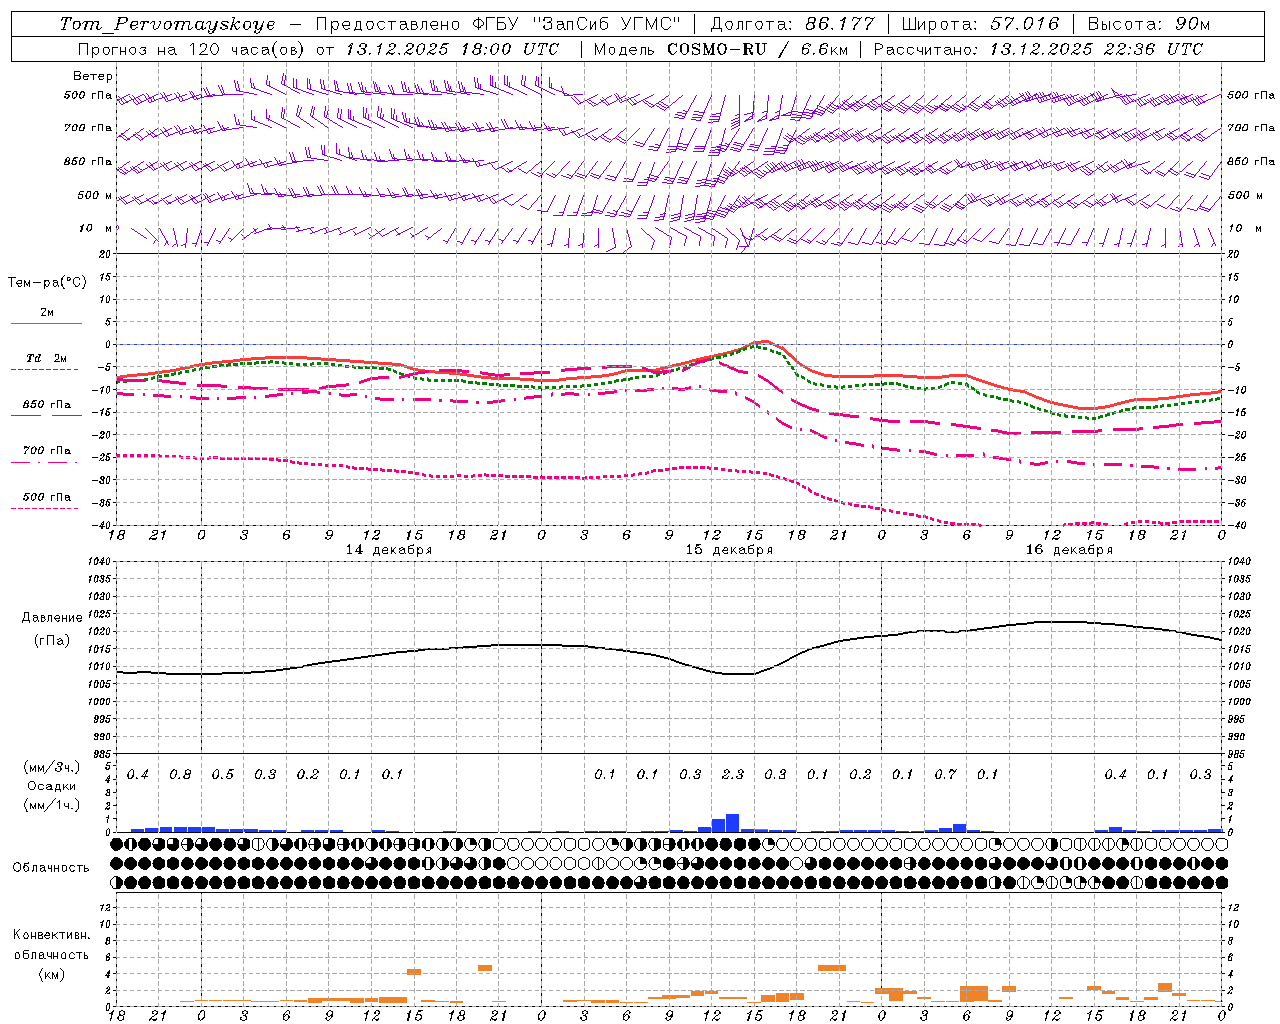The width and height of the screenshot is (1280, 1024).
Task: Click the 500 м wind level label at left
Action: [x=96, y=196]
